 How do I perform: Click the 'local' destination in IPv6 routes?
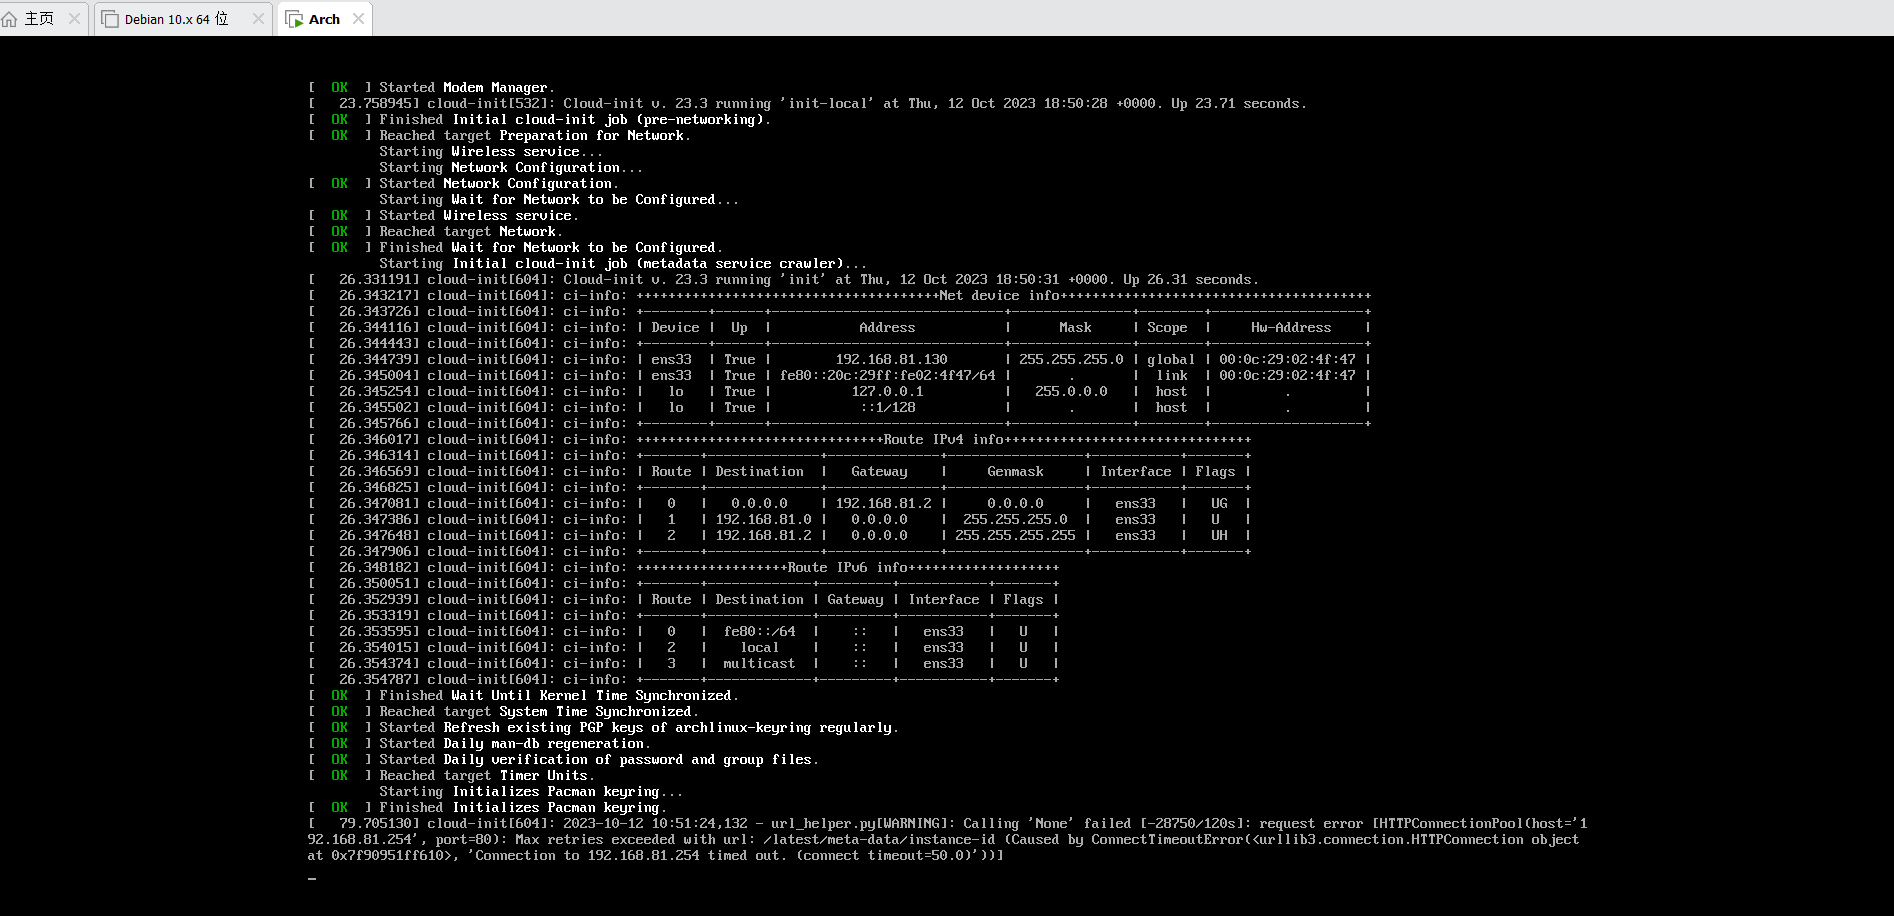(759, 648)
